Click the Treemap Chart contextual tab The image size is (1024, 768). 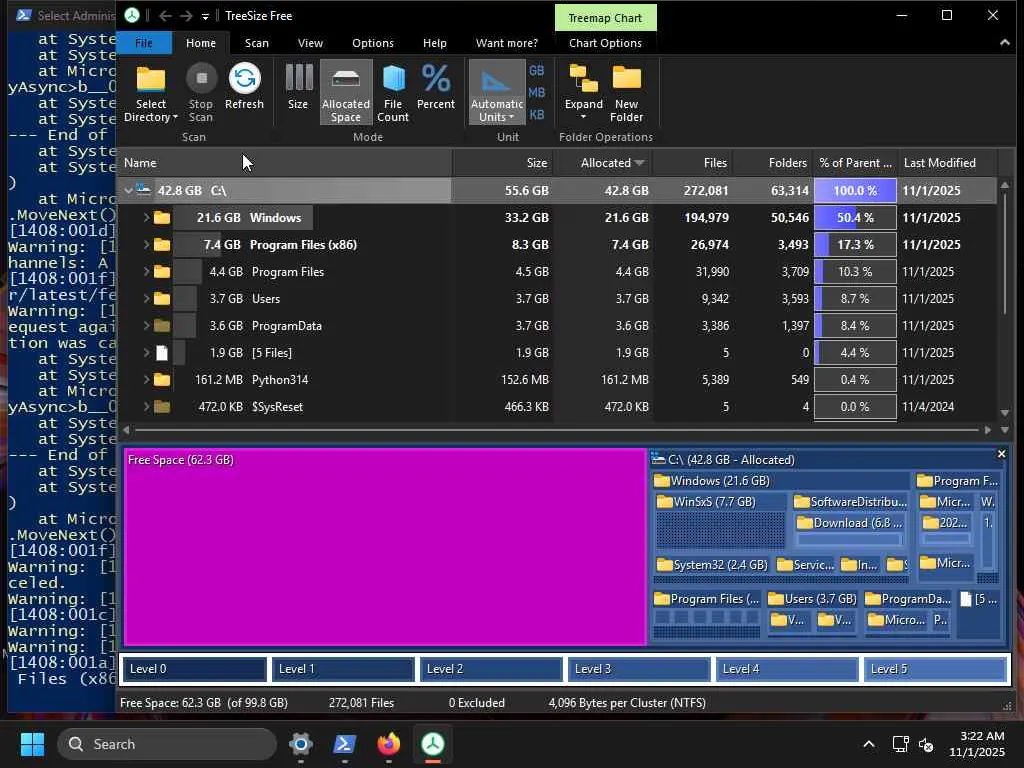pyautogui.click(x=605, y=18)
